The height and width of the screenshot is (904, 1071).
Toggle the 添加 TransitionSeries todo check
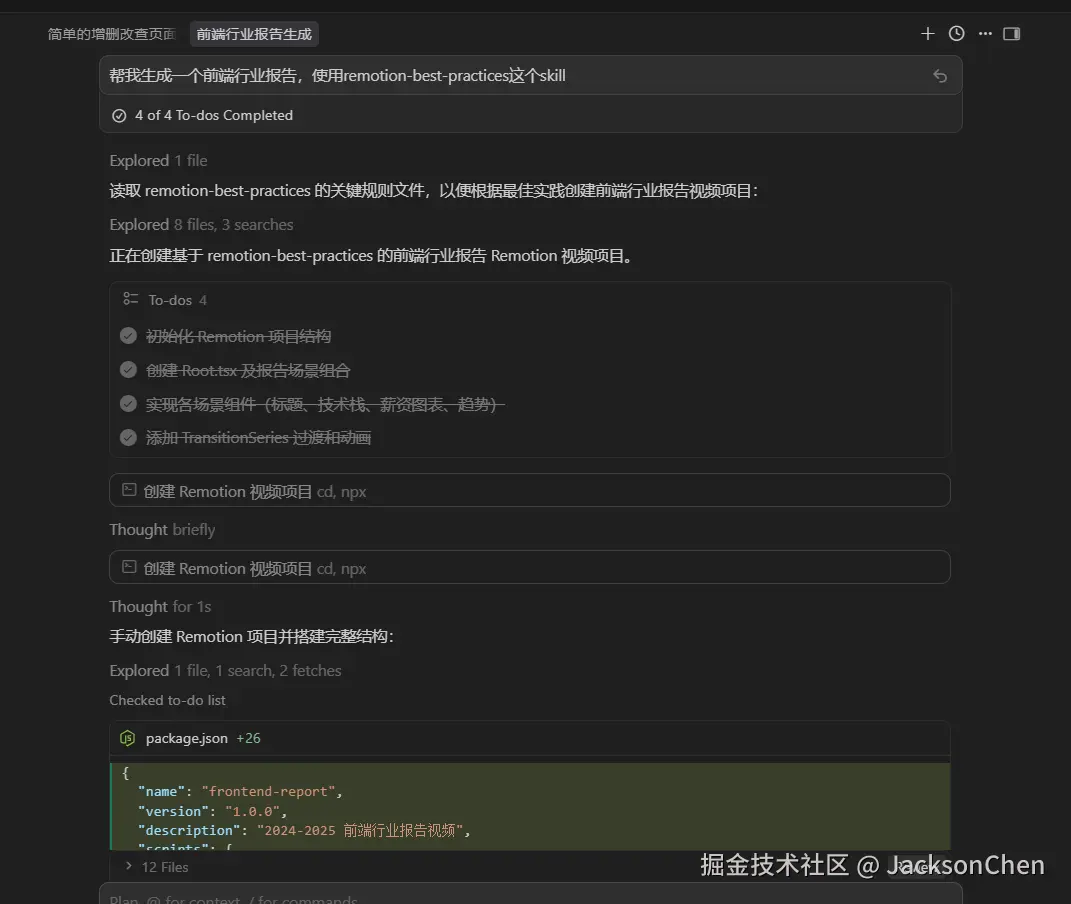[128, 437]
